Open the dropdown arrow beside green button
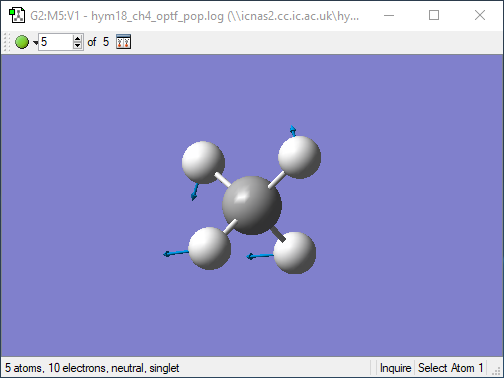 point(35,43)
